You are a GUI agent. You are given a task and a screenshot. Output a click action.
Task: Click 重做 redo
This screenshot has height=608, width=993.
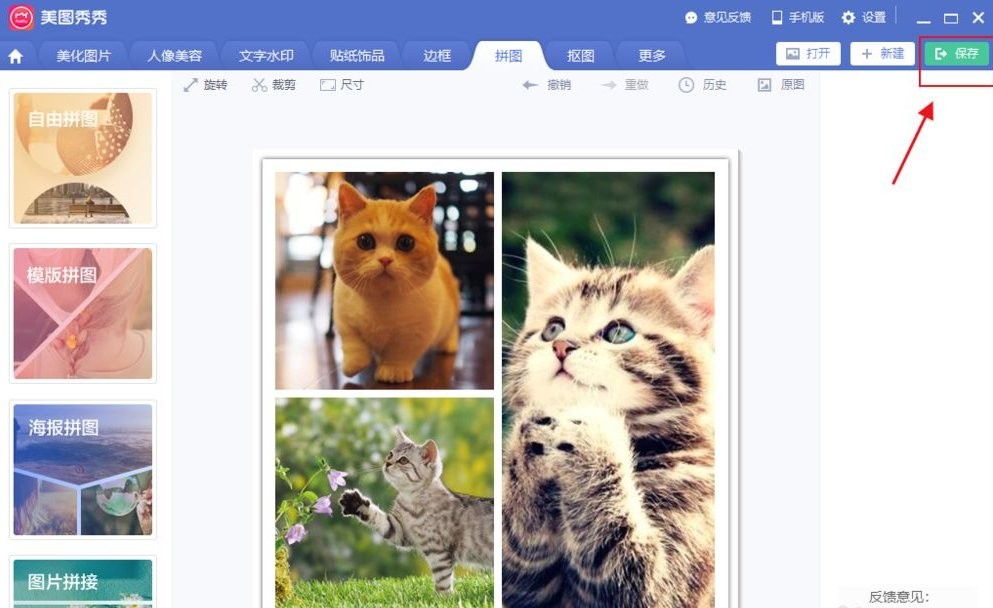(625, 85)
